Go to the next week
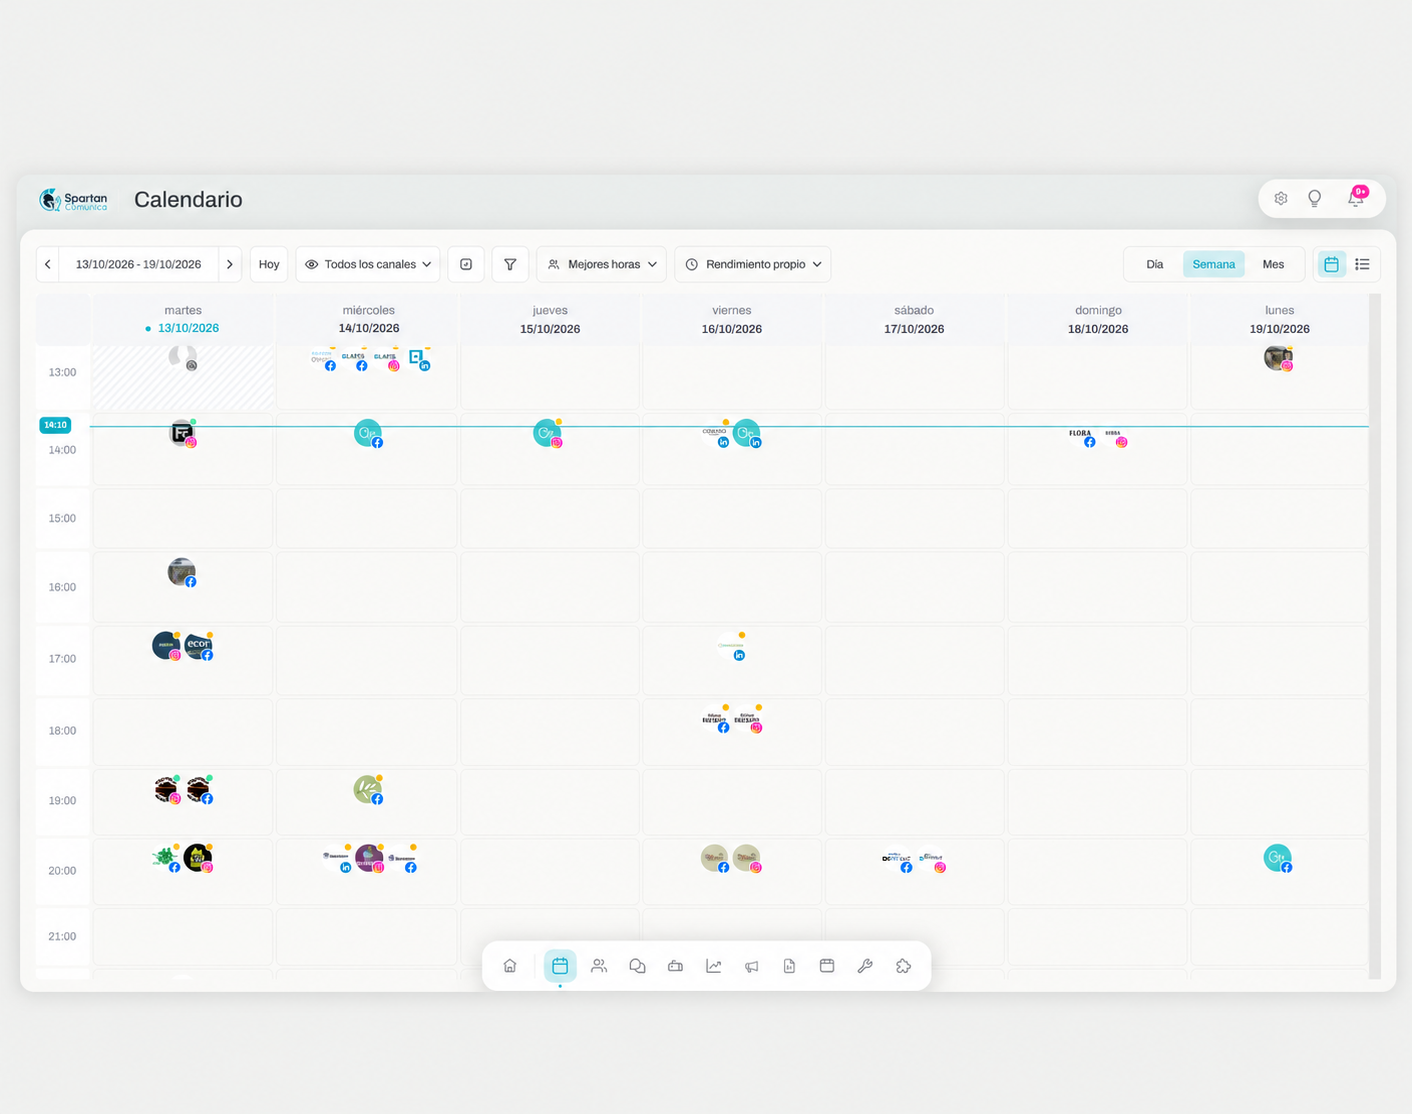This screenshot has height=1114, width=1412. [230, 264]
